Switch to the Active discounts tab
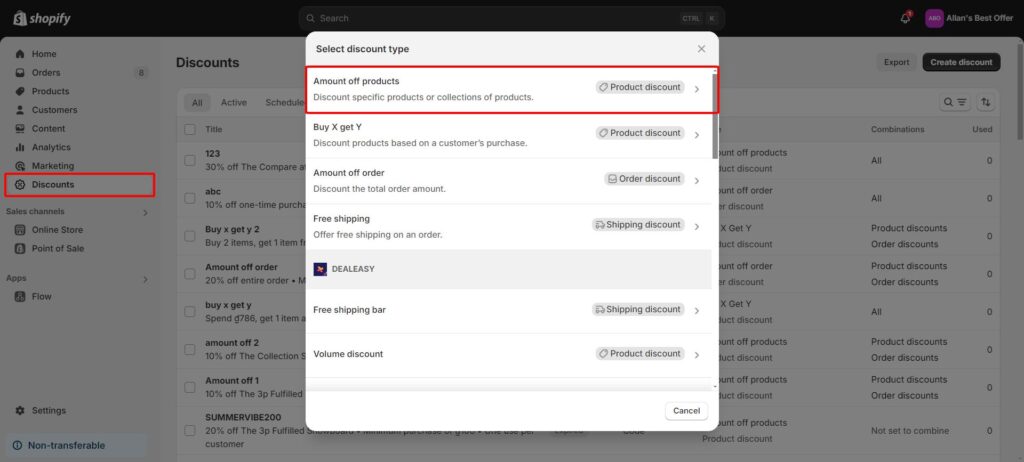 234,103
